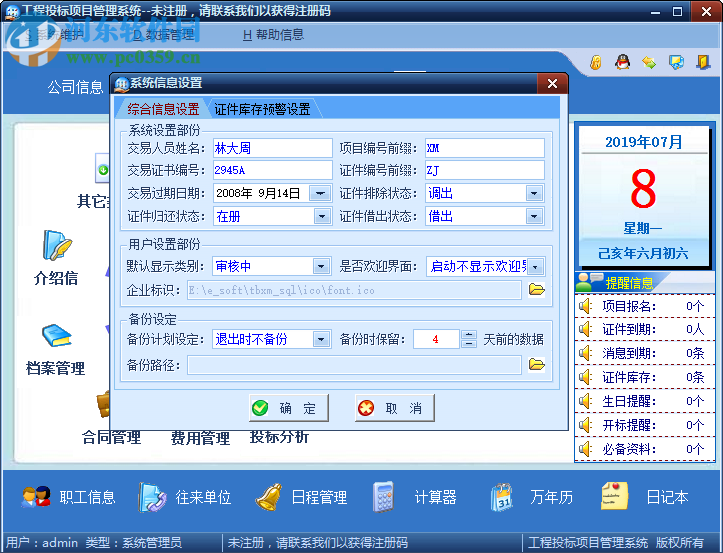Decrease 备份时保留 days with down arrow
This screenshot has height=553, width=723.
pos(469,344)
